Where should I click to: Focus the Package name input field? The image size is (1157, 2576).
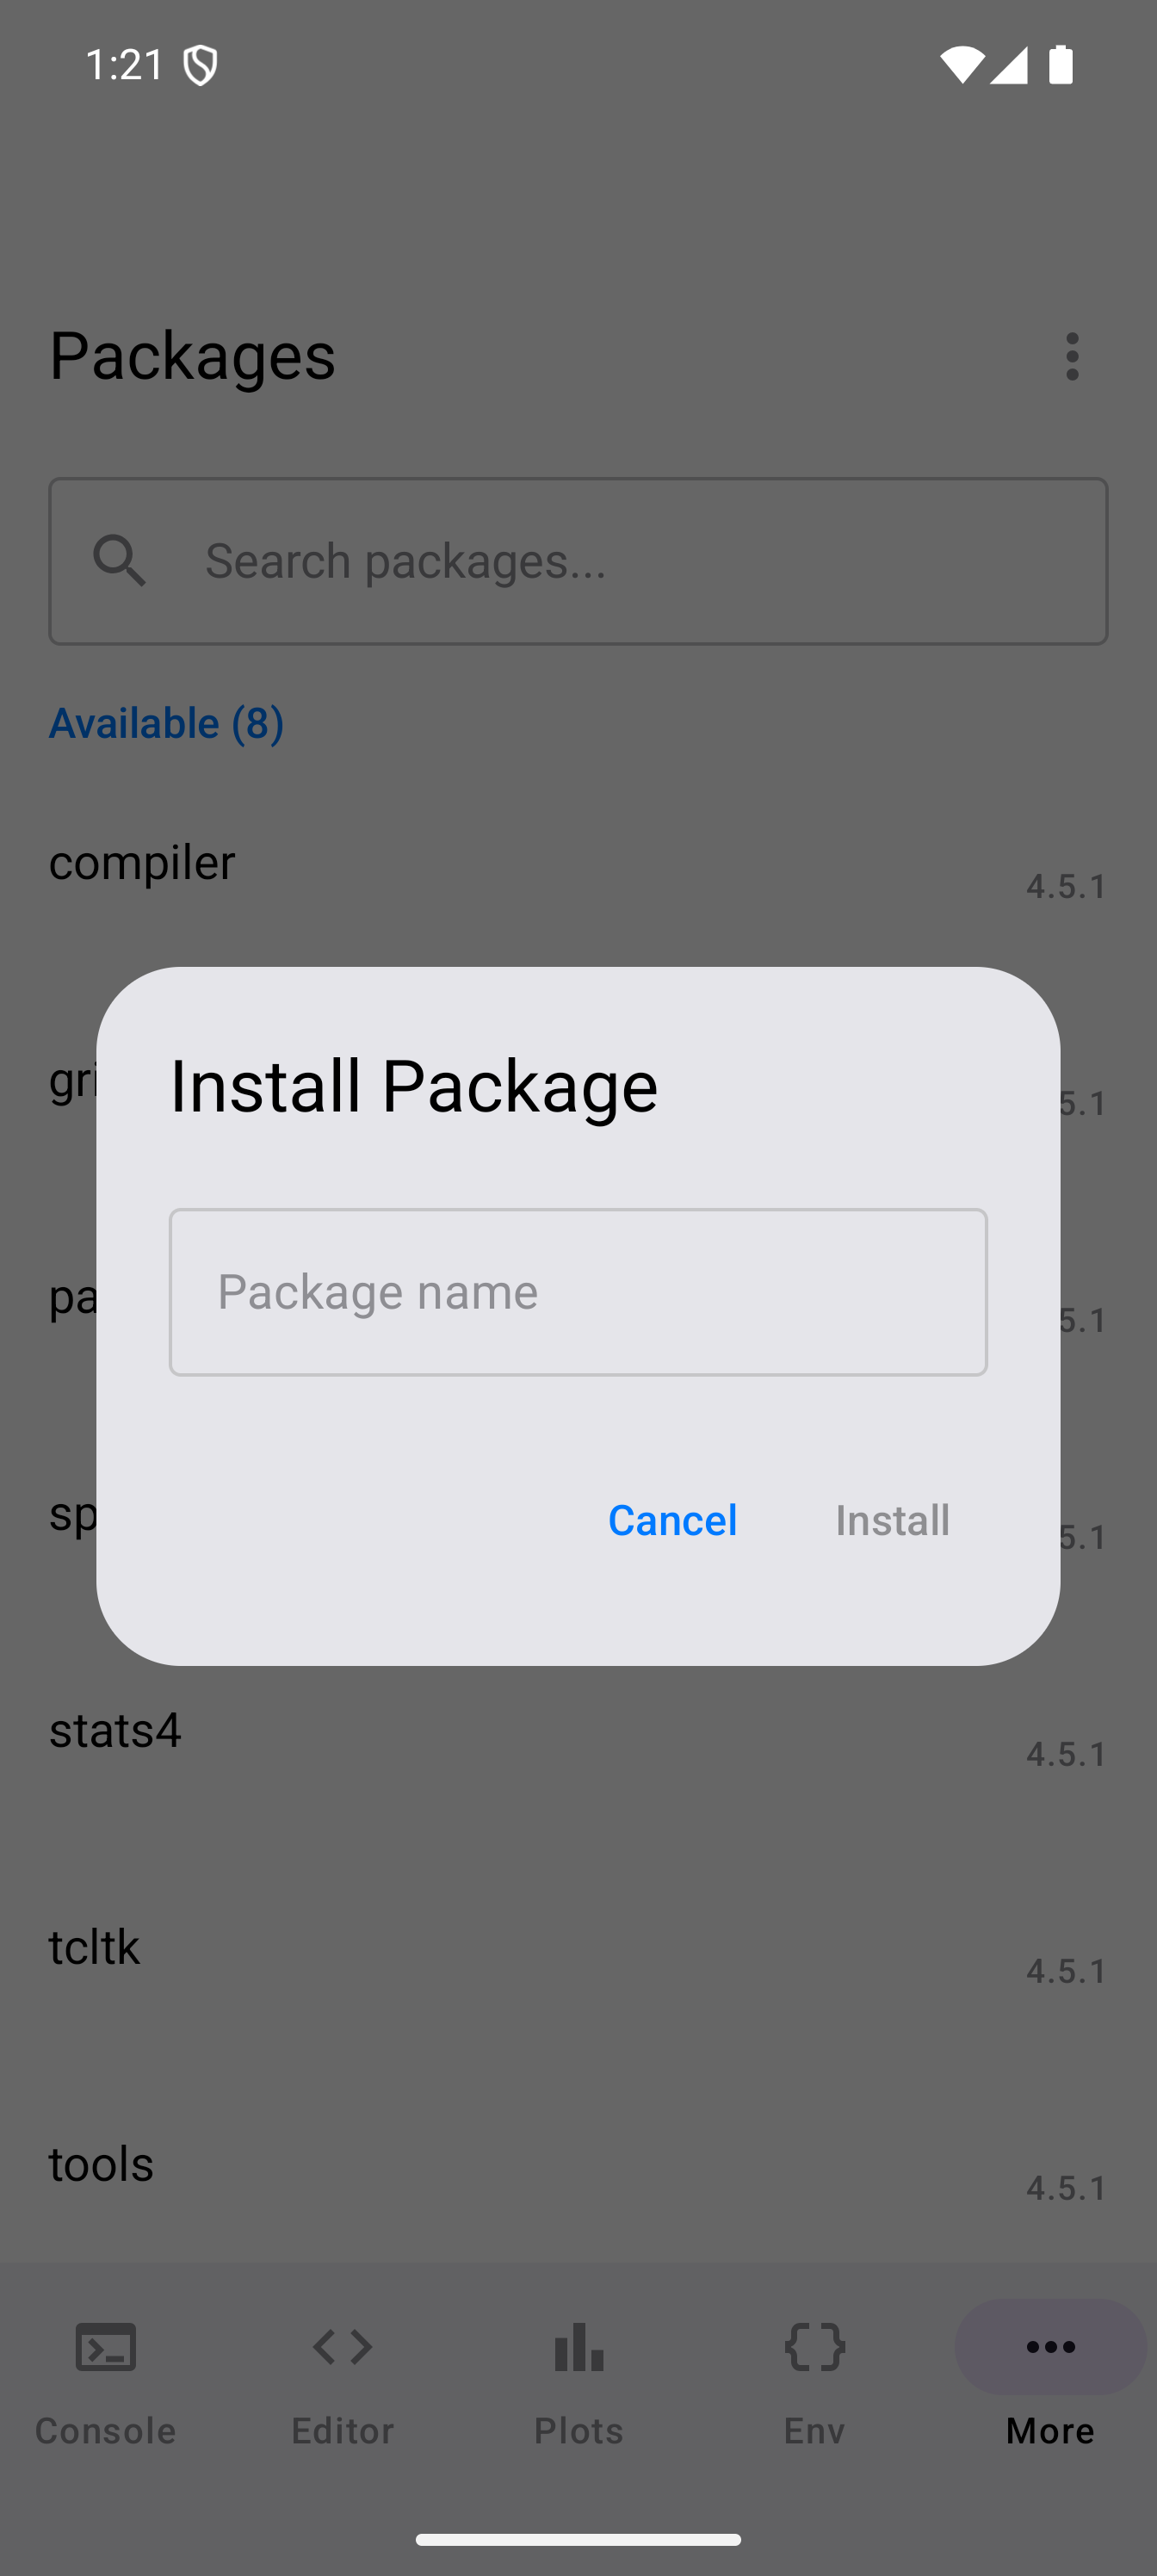click(578, 1292)
